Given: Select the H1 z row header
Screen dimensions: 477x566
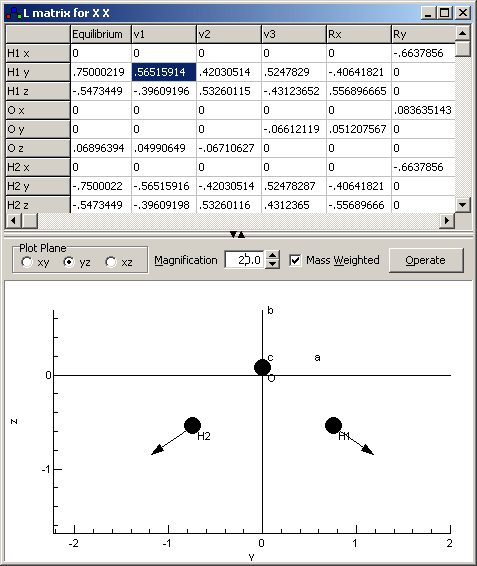Looking at the screenshot, I should tap(38, 91).
